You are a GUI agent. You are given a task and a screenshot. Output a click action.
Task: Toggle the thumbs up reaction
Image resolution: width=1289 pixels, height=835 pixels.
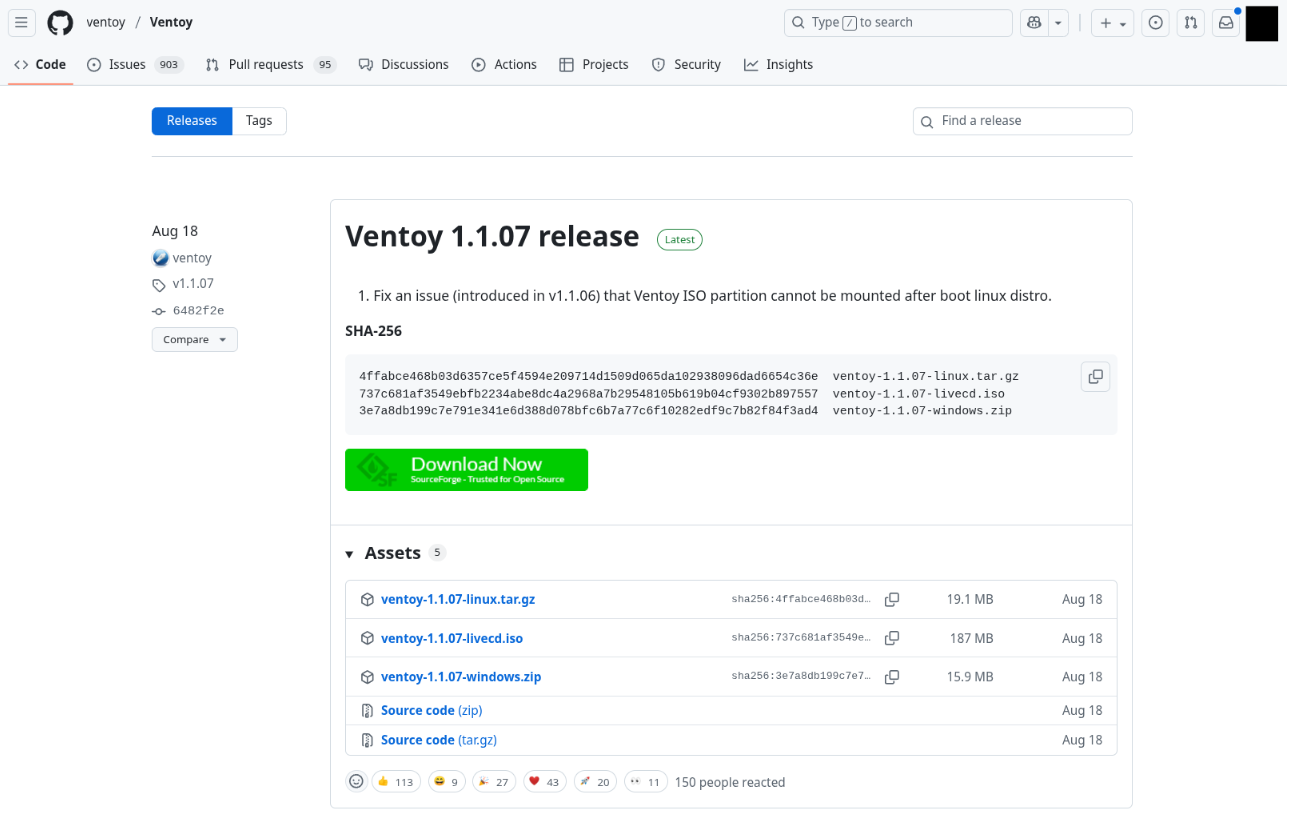(395, 782)
